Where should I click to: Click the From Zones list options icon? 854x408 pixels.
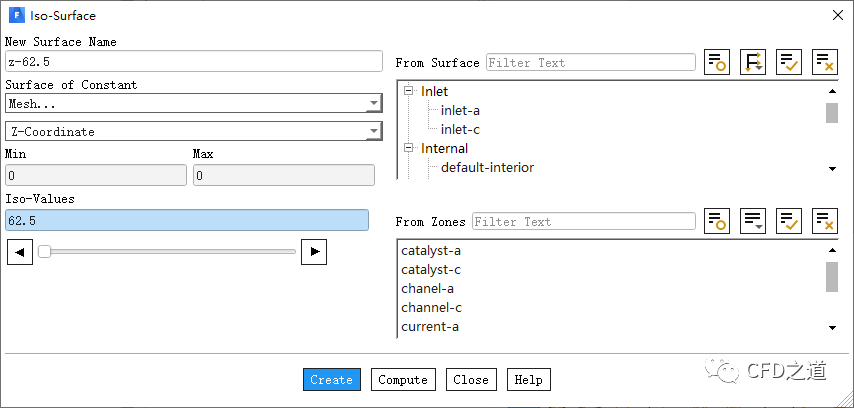click(x=753, y=221)
